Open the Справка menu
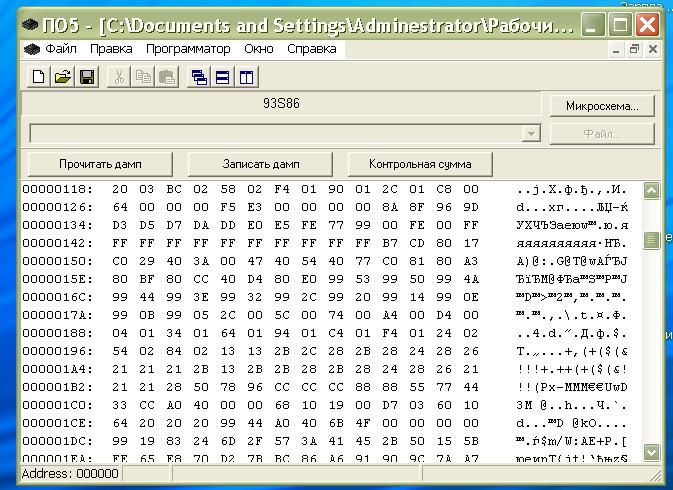The width and height of the screenshot is (673, 490). (x=312, y=49)
